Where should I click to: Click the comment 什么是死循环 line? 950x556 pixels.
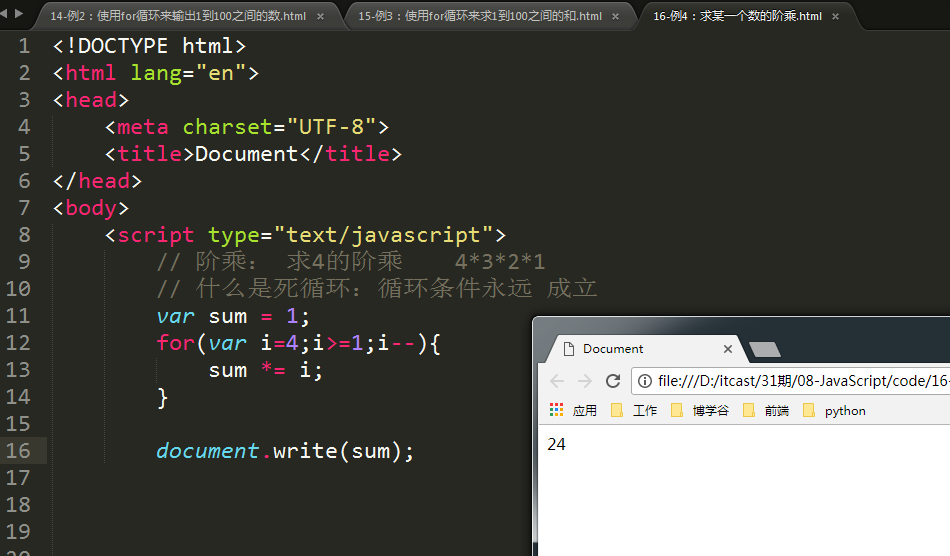coord(377,288)
